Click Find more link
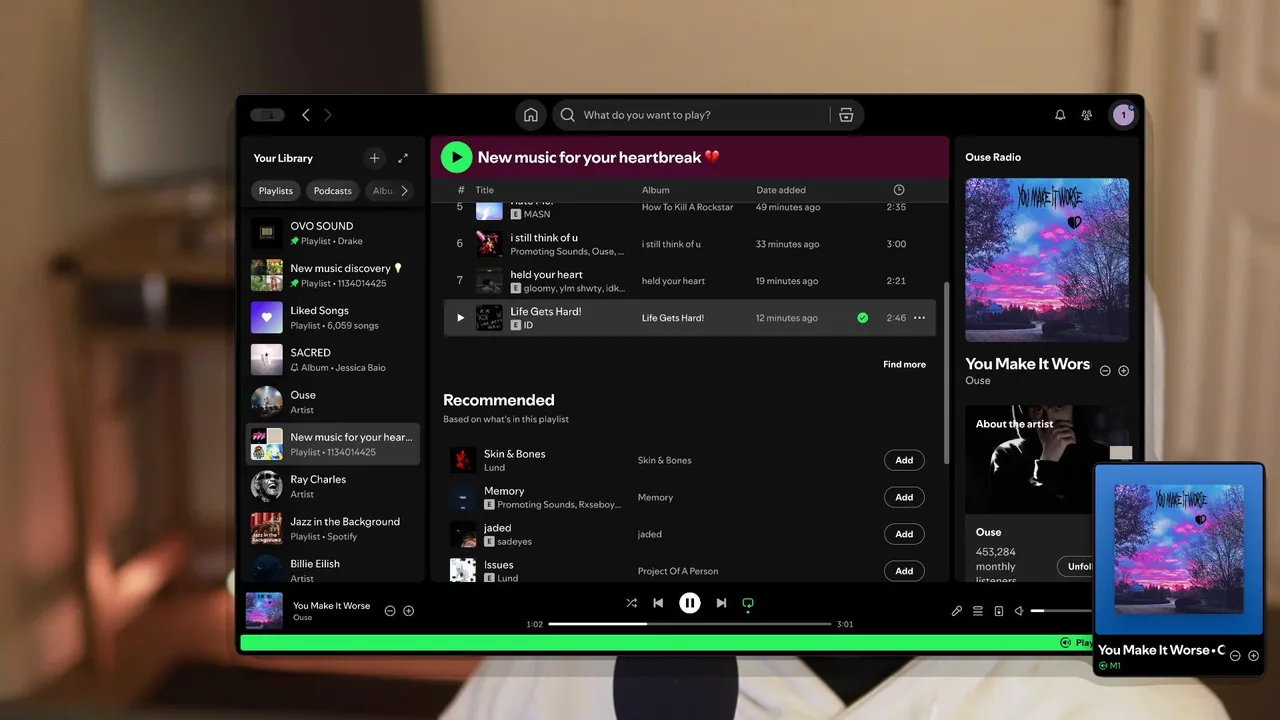The image size is (1280, 720). (904, 365)
